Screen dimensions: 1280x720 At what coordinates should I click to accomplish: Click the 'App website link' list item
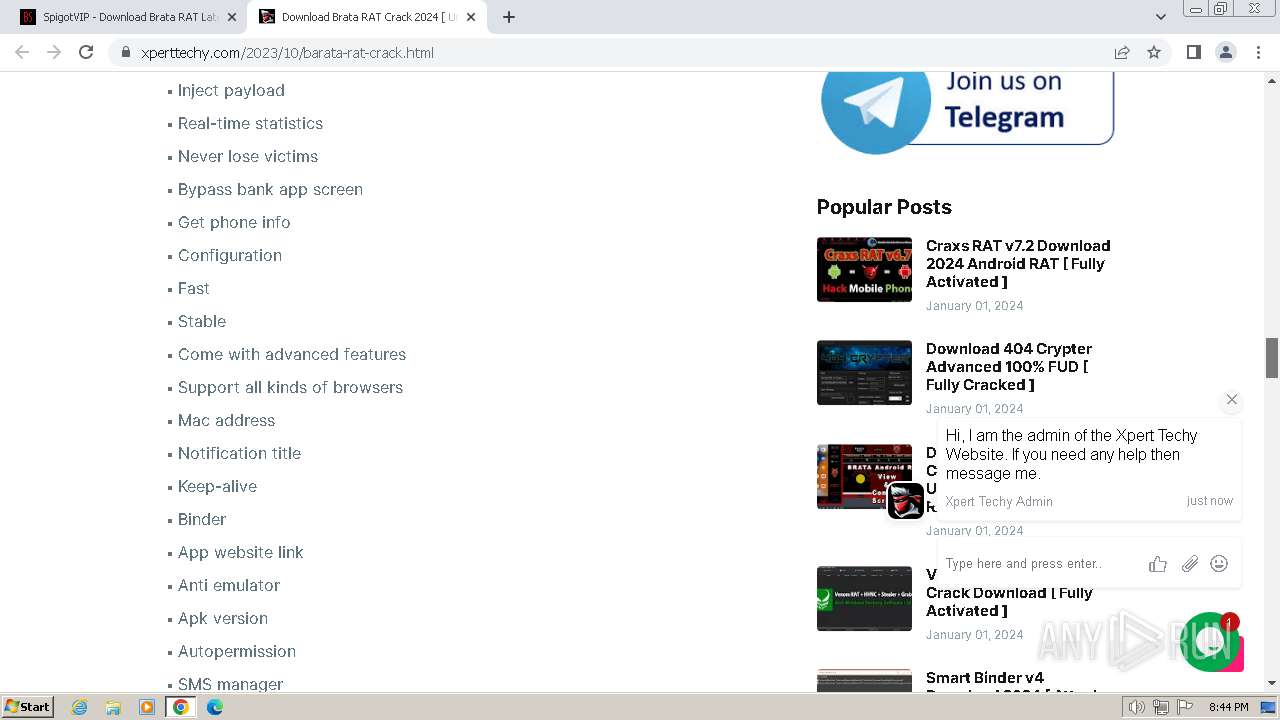click(x=240, y=552)
